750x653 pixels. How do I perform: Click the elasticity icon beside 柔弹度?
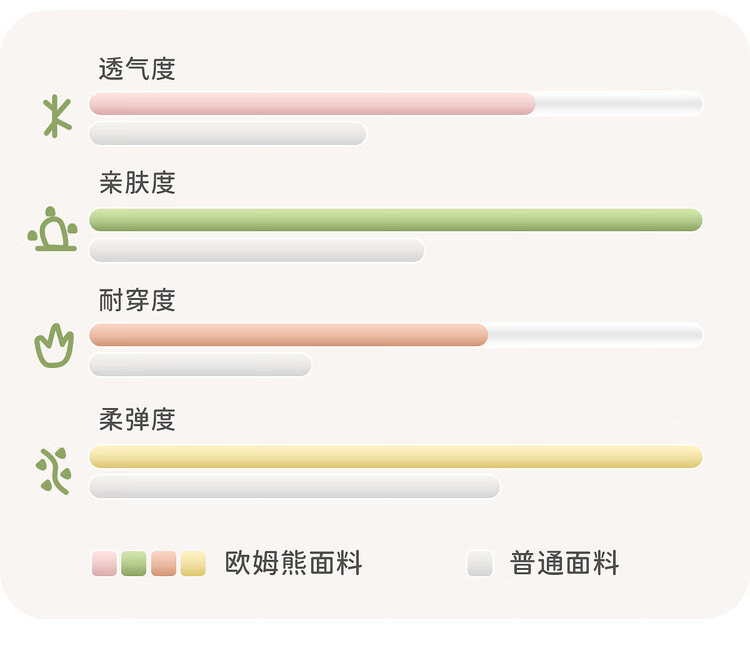(x=54, y=470)
